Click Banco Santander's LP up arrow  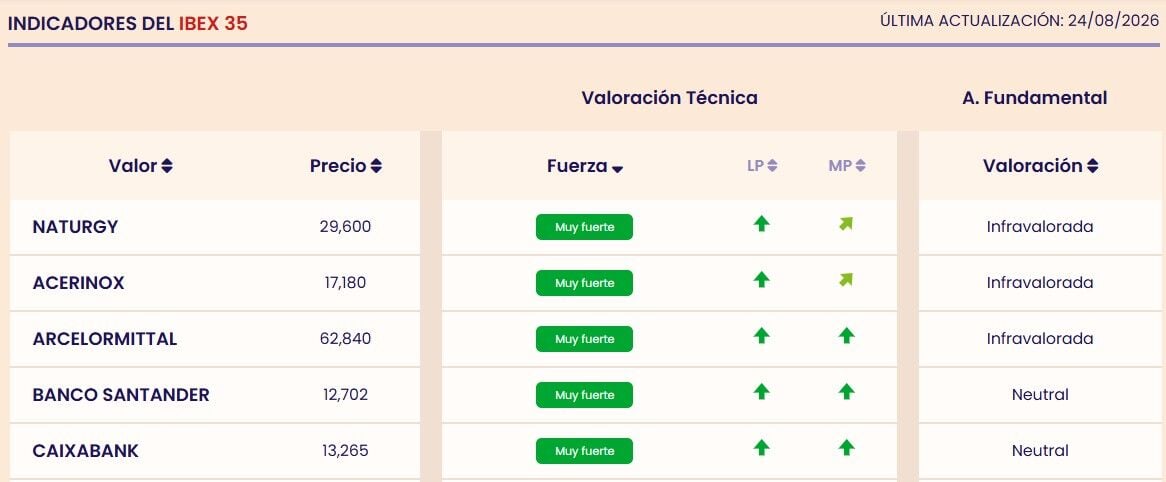761,392
